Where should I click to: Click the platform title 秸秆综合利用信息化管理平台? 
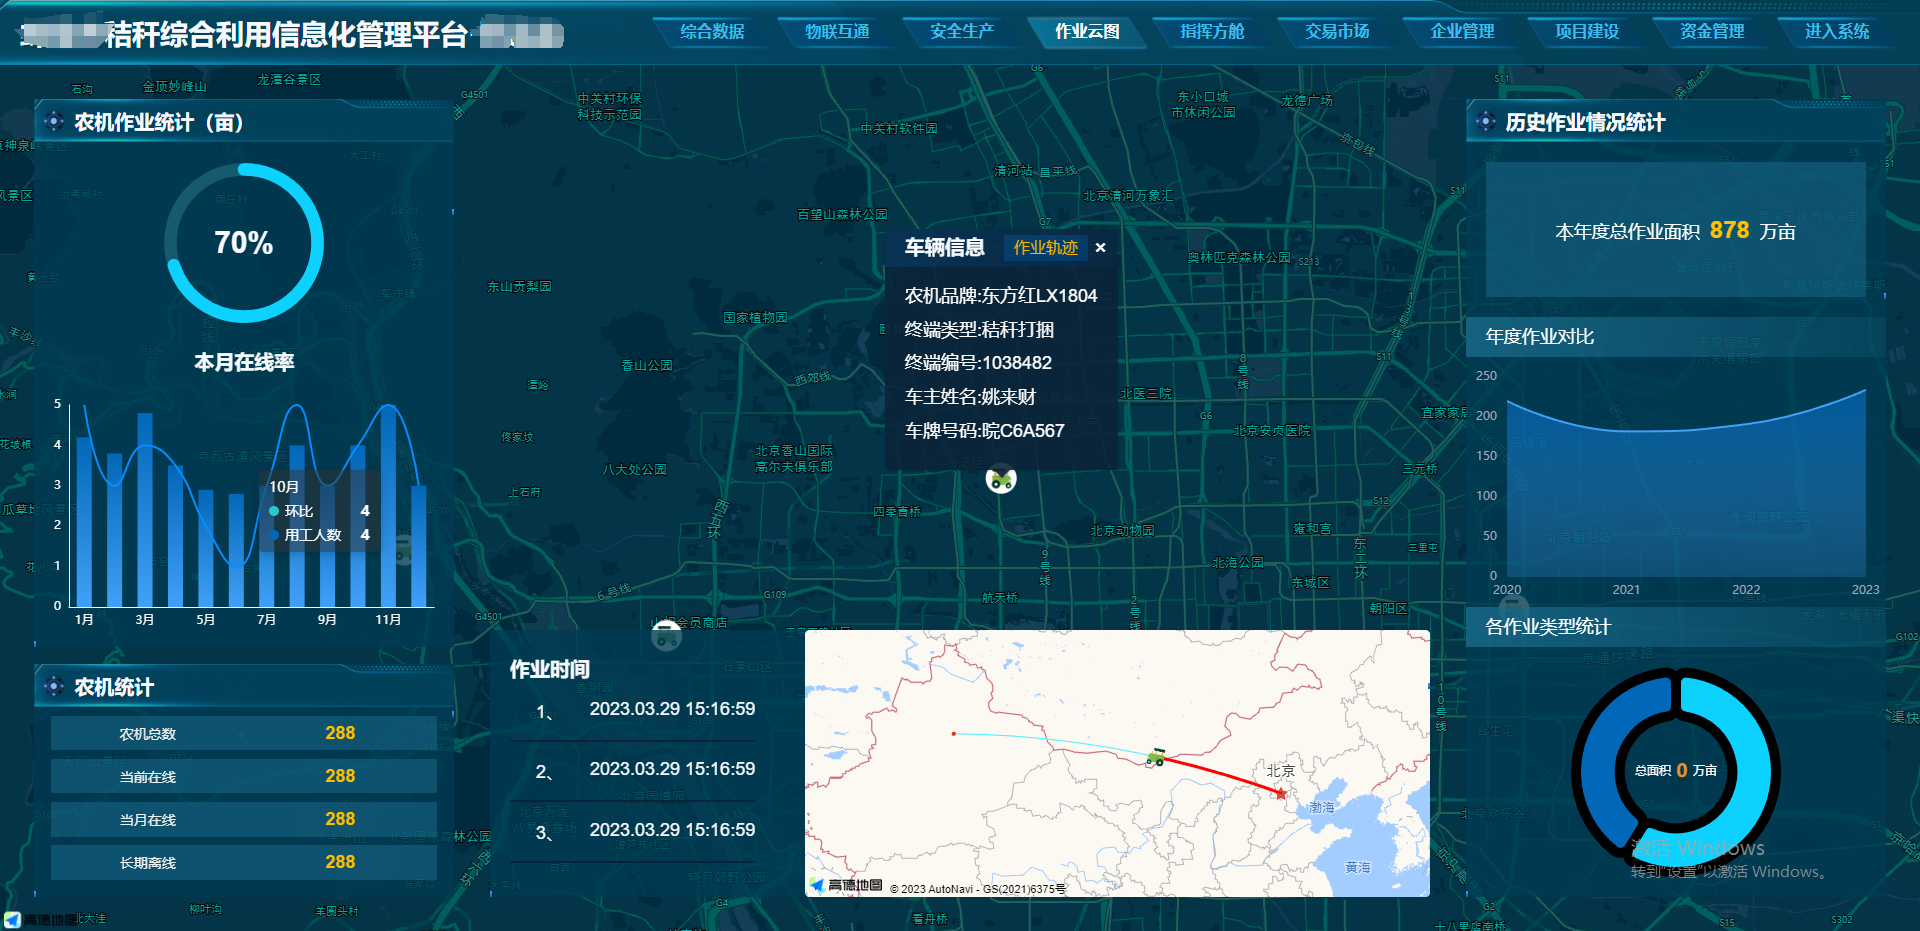tap(287, 35)
